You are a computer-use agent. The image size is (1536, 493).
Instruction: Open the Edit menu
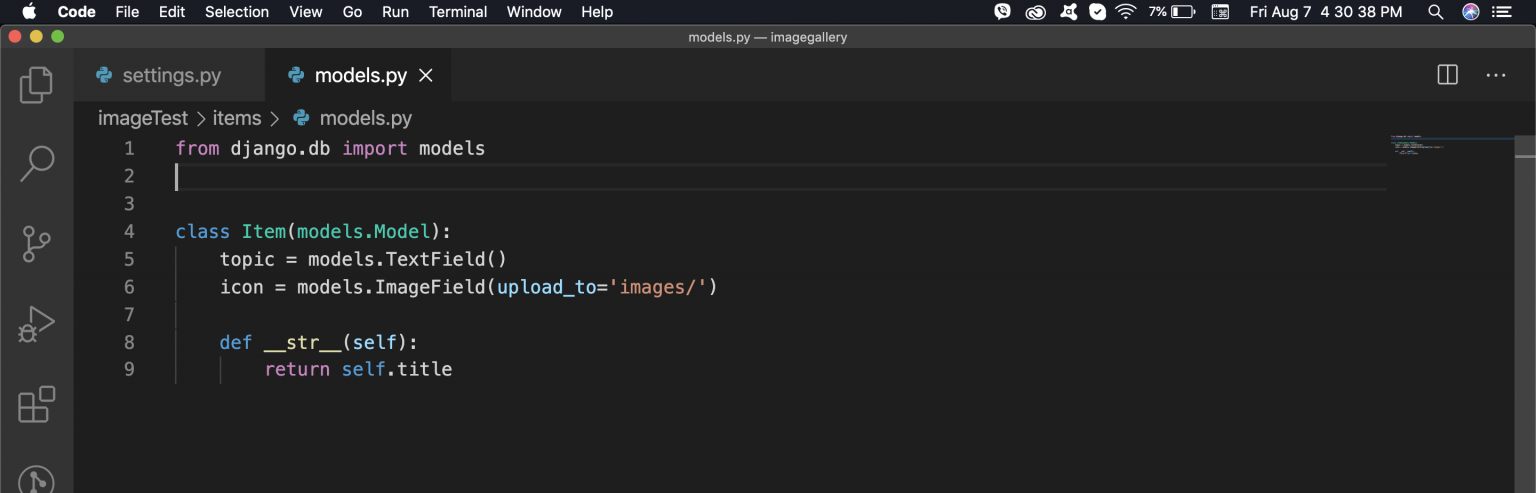tap(172, 12)
